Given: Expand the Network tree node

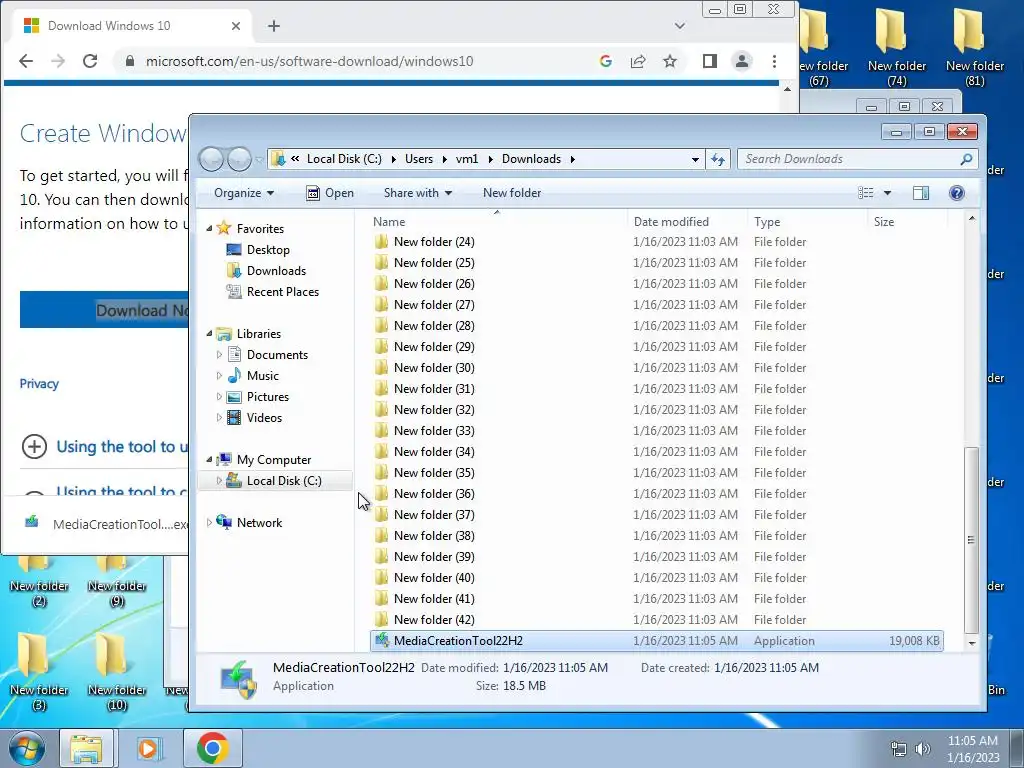Looking at the screenshot, I should click(x=209, y=522).
